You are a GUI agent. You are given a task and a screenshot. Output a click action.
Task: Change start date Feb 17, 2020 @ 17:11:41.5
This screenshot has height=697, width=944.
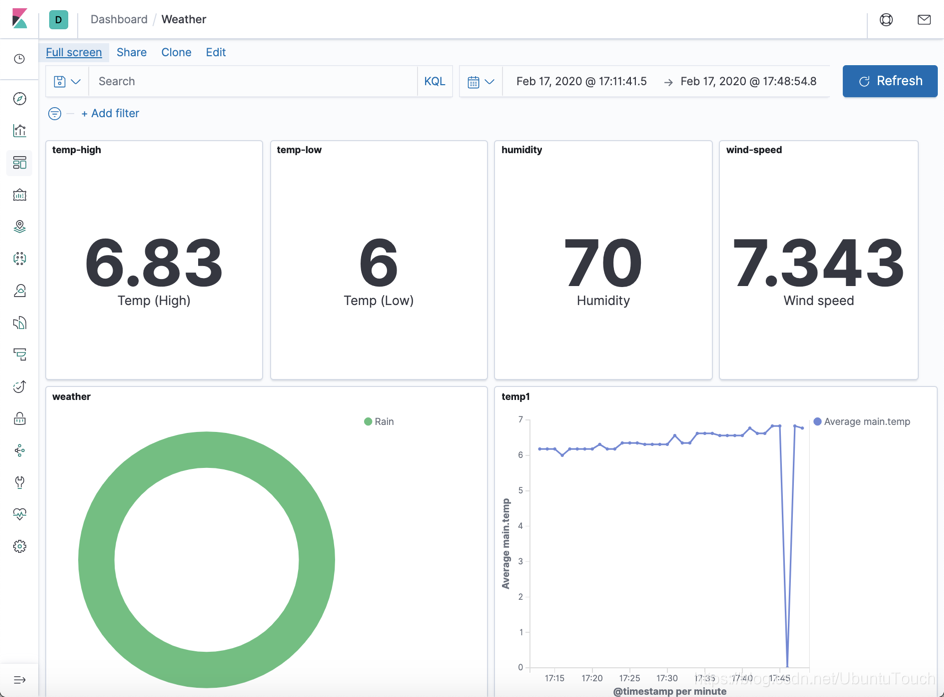coord(582,81)
